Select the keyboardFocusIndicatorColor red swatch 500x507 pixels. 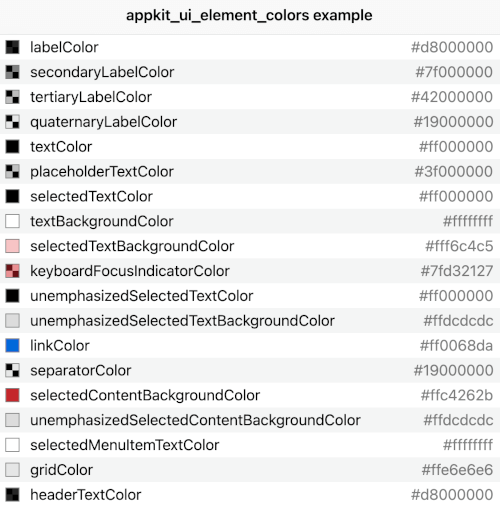12,271
